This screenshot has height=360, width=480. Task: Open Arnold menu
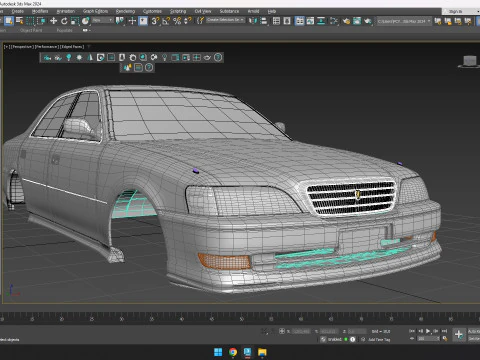pos(253,11)
